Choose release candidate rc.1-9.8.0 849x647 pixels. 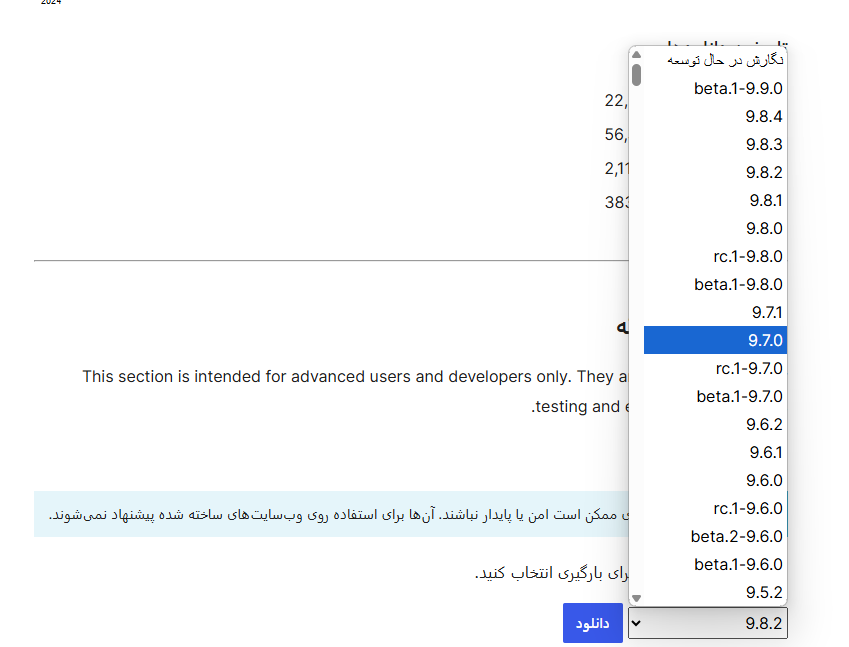(715, 256)
